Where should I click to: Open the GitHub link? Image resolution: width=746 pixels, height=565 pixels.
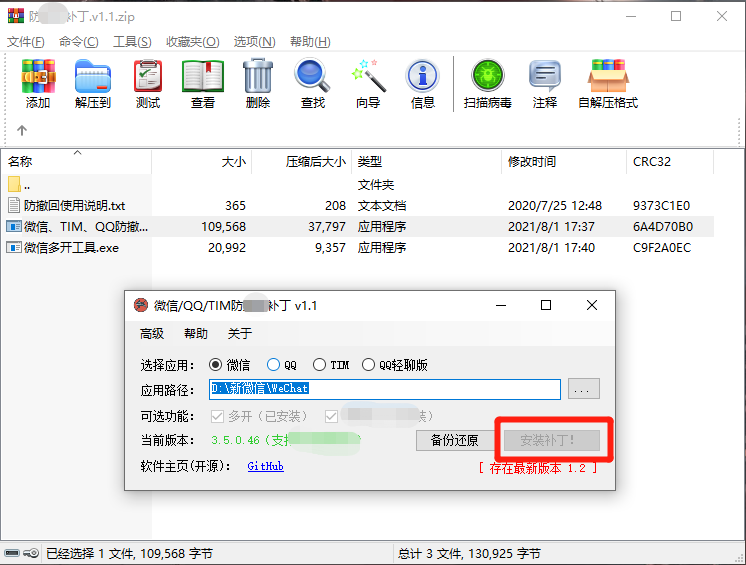[x=265, y=466]
